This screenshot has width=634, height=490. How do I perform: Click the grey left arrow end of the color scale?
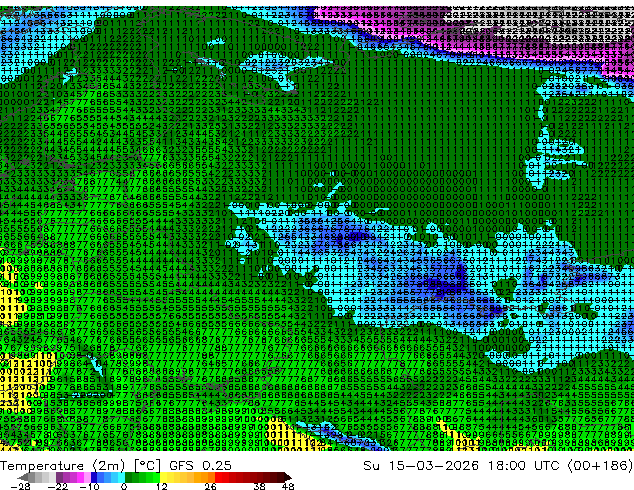[x=23, y=477]
